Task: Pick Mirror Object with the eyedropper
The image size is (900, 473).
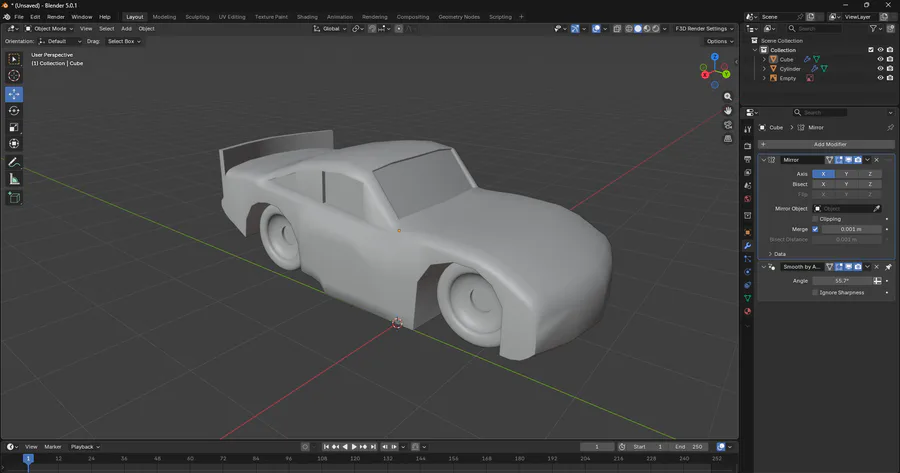Action: [x=876, y=208]
